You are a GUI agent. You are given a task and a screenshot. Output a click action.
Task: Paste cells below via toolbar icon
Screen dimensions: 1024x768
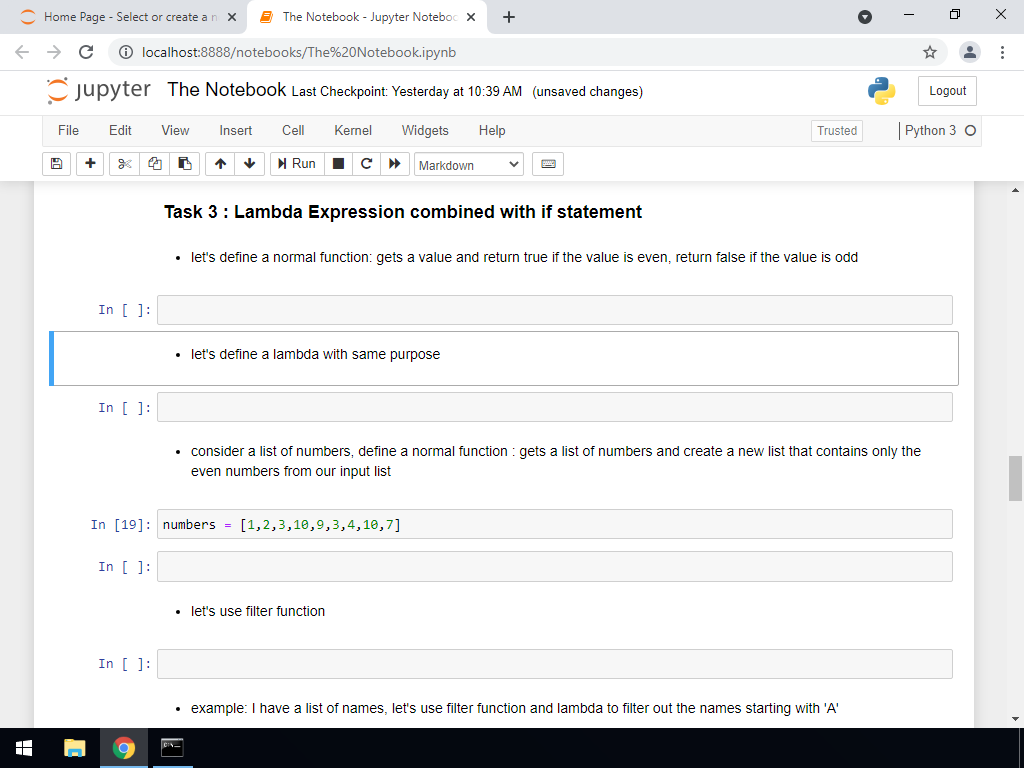click(x=185, y=164)
